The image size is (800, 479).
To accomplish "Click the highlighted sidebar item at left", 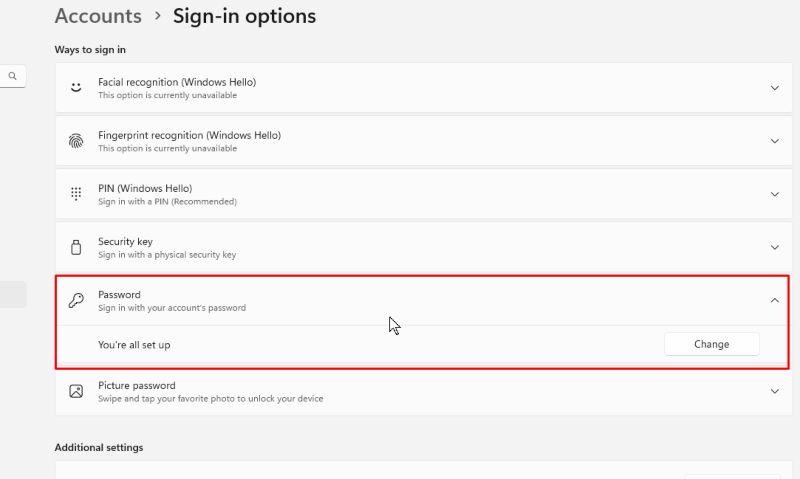I will pyautogui.click(x=13, y=294).
